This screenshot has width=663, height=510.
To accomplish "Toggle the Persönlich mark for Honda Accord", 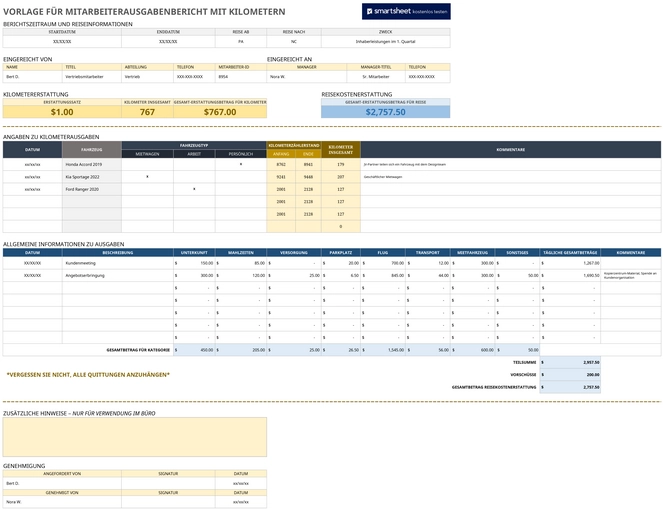I will pyautogui.click(x=241, y=164).
